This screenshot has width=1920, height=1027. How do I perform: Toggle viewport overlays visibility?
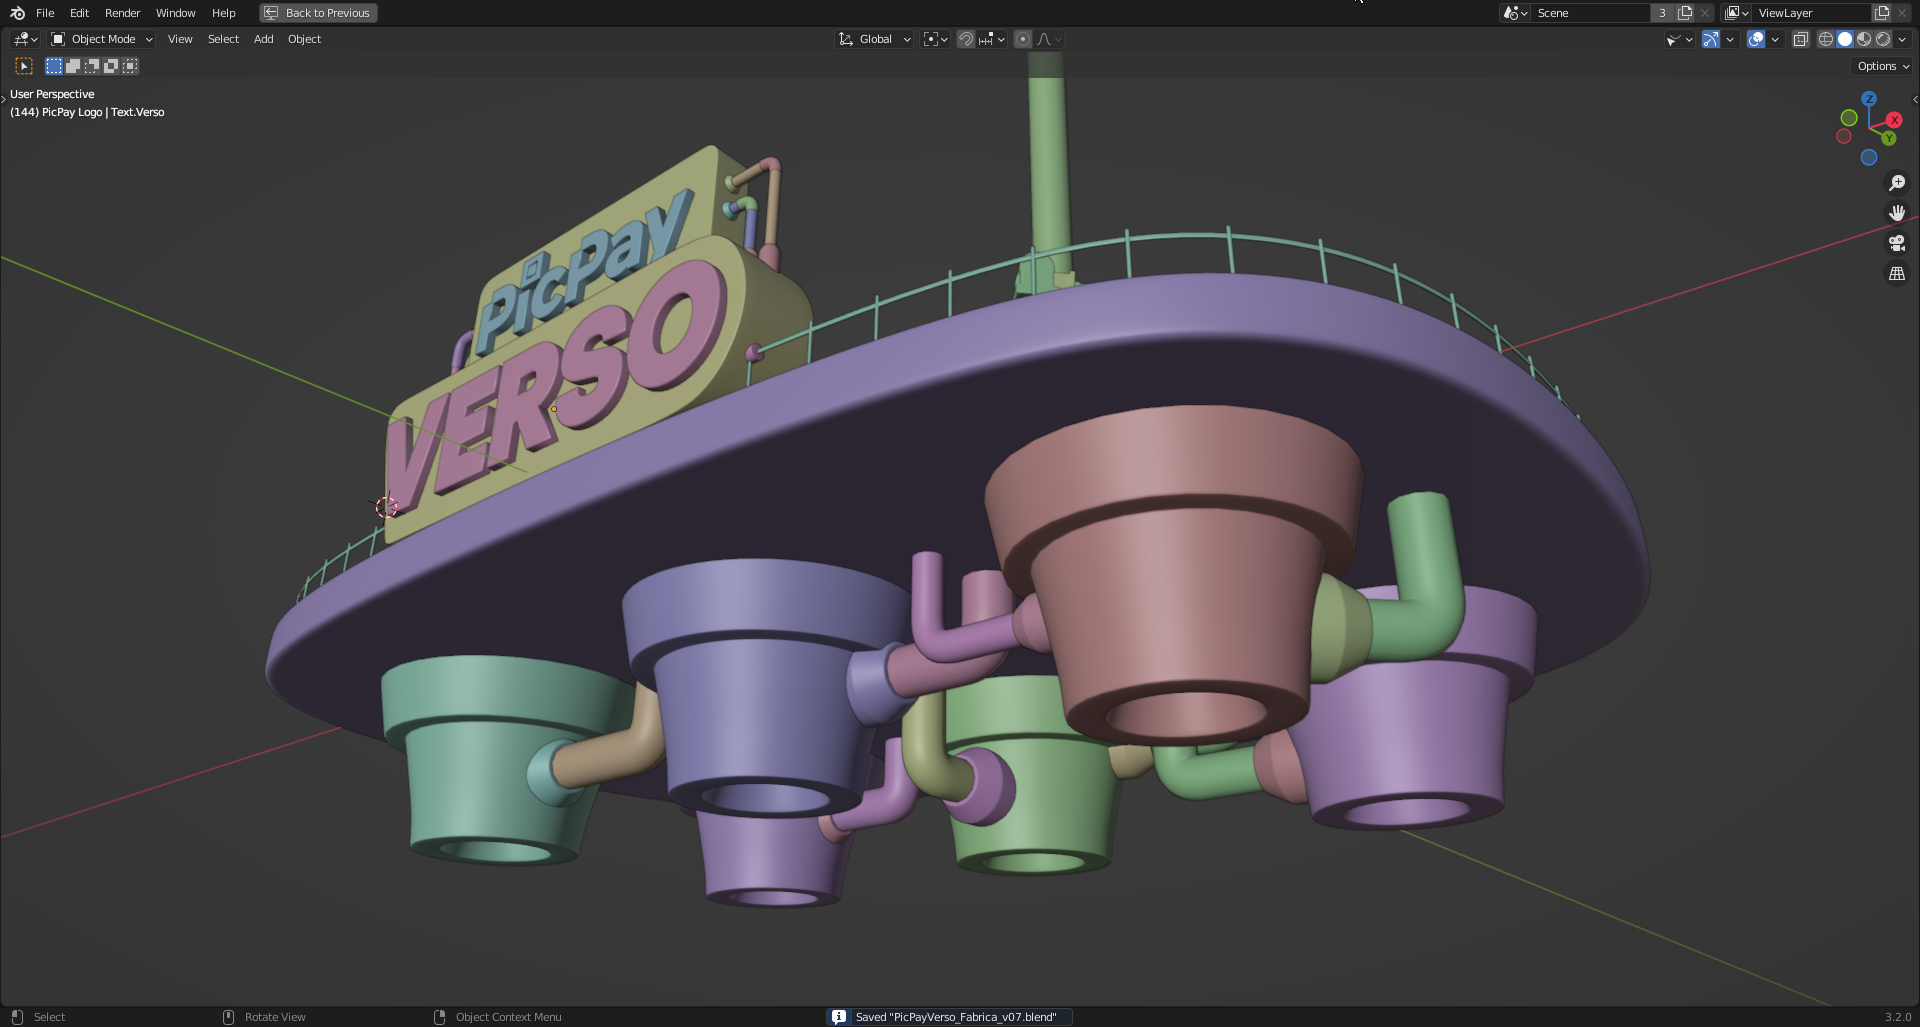point(1755,39)
